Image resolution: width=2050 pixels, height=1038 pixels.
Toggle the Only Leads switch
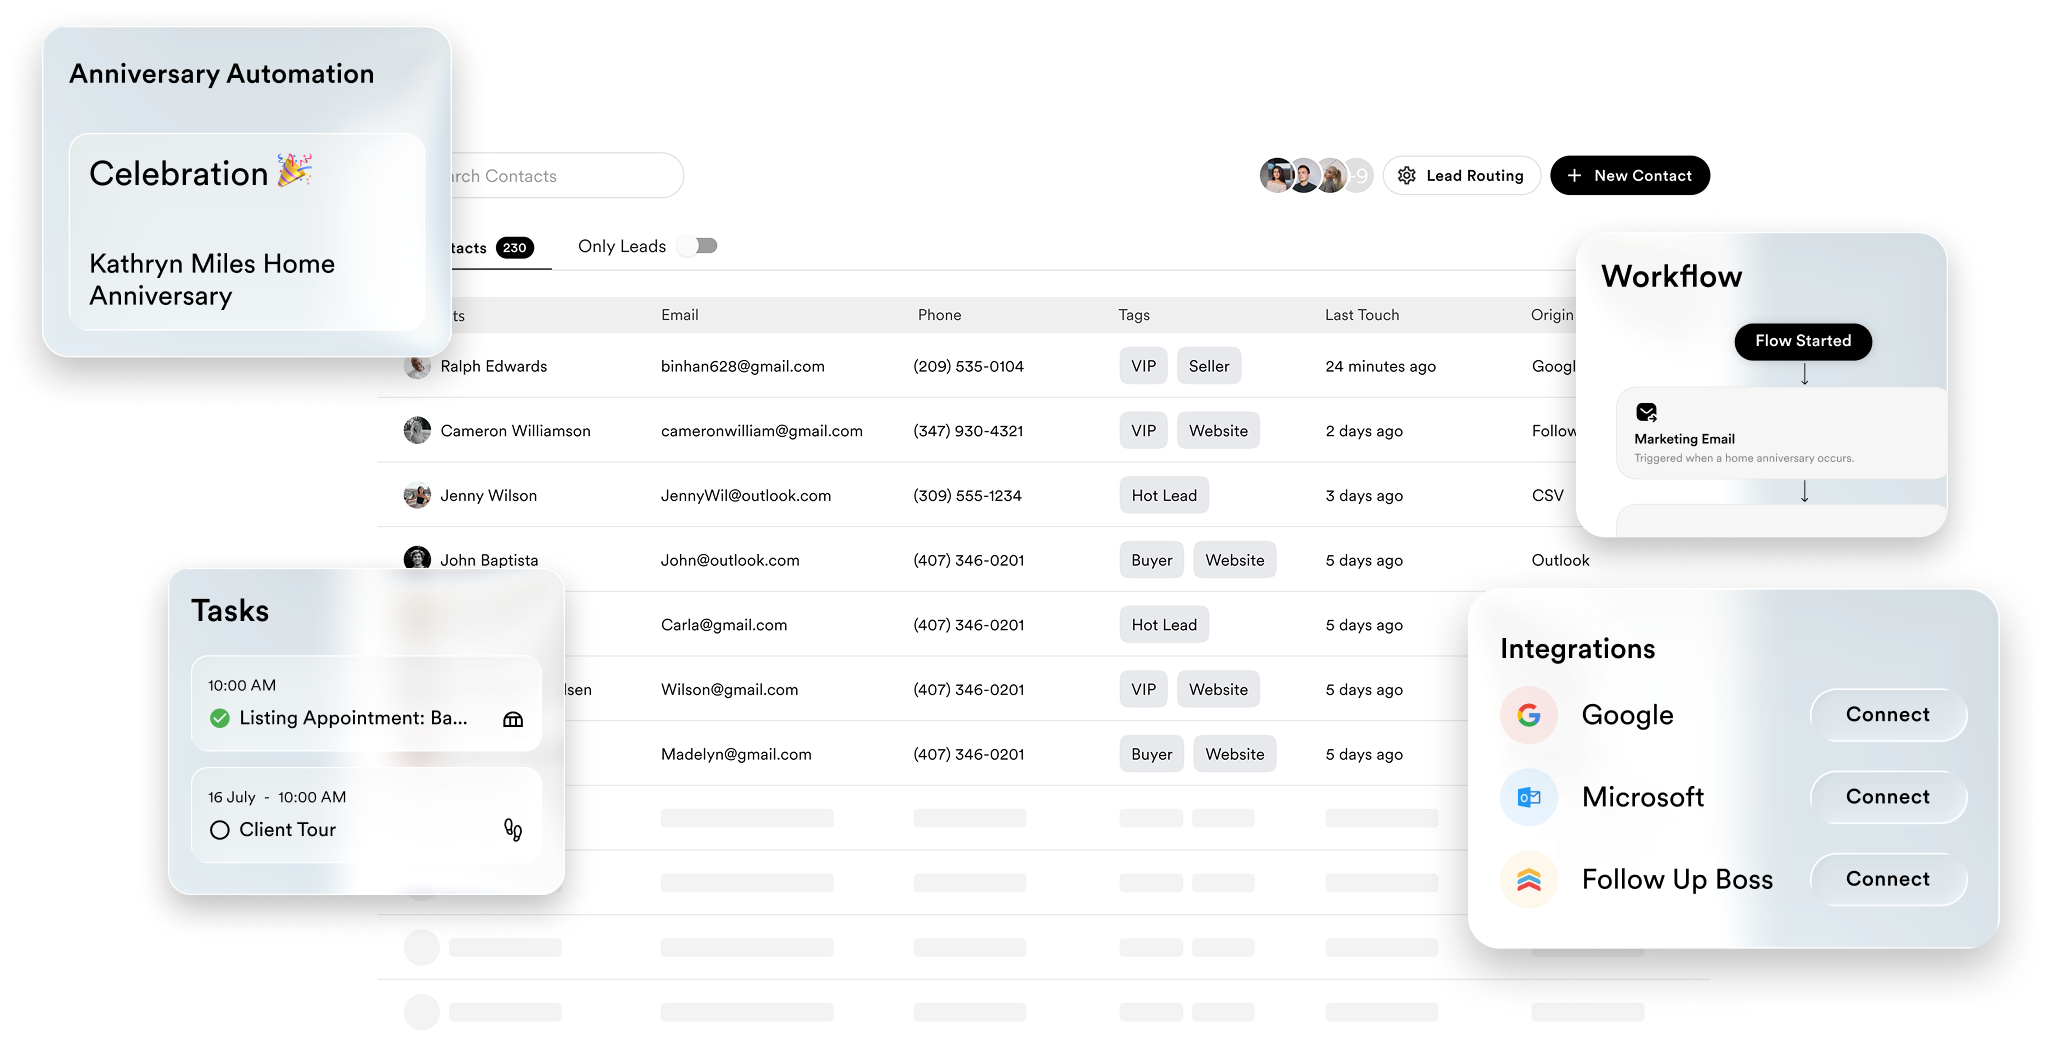coord(698,246)
